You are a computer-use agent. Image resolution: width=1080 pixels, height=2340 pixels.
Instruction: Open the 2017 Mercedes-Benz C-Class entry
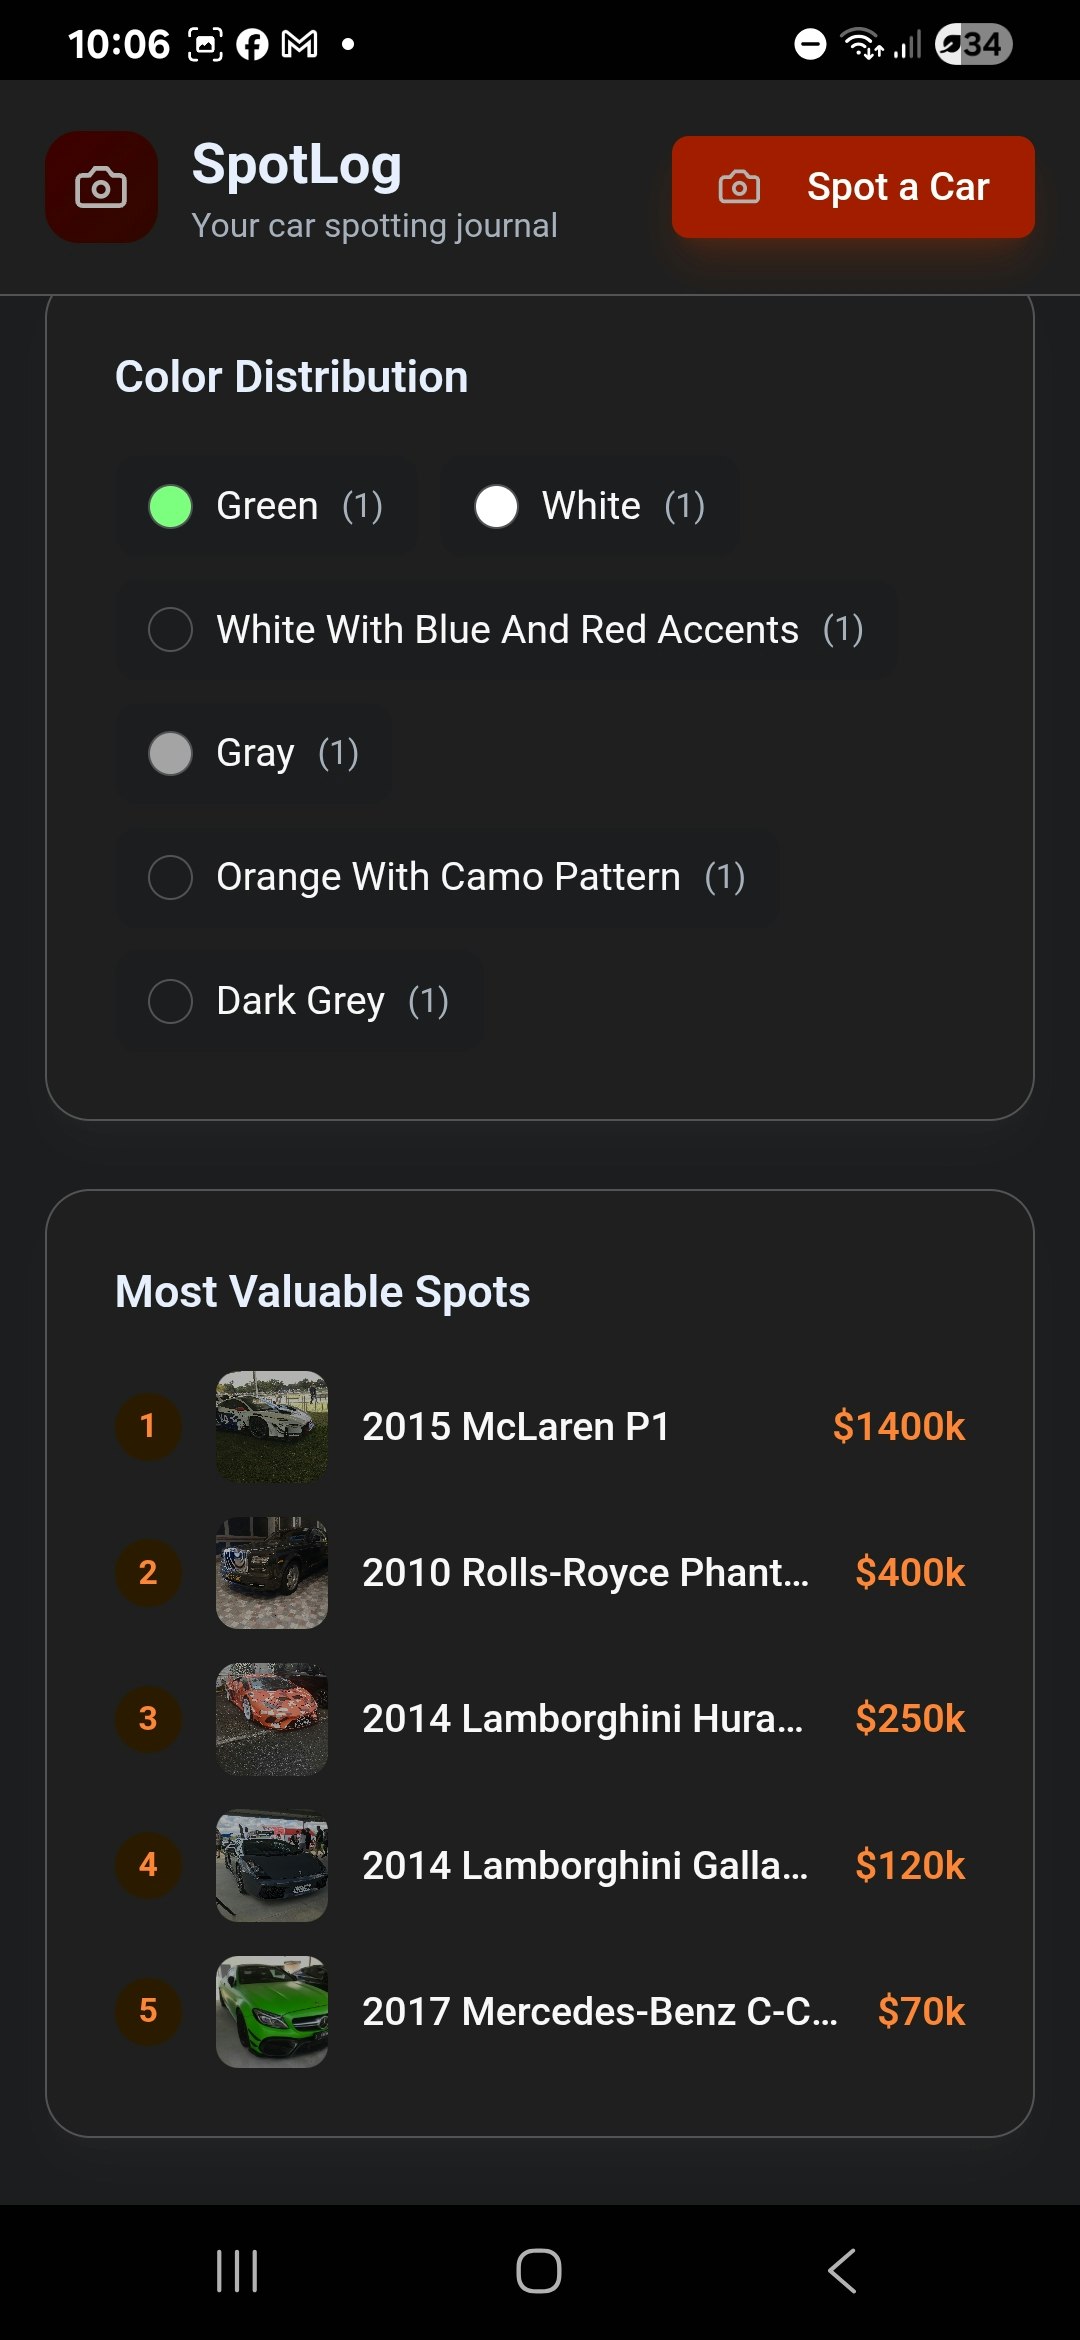point(600,2012)
